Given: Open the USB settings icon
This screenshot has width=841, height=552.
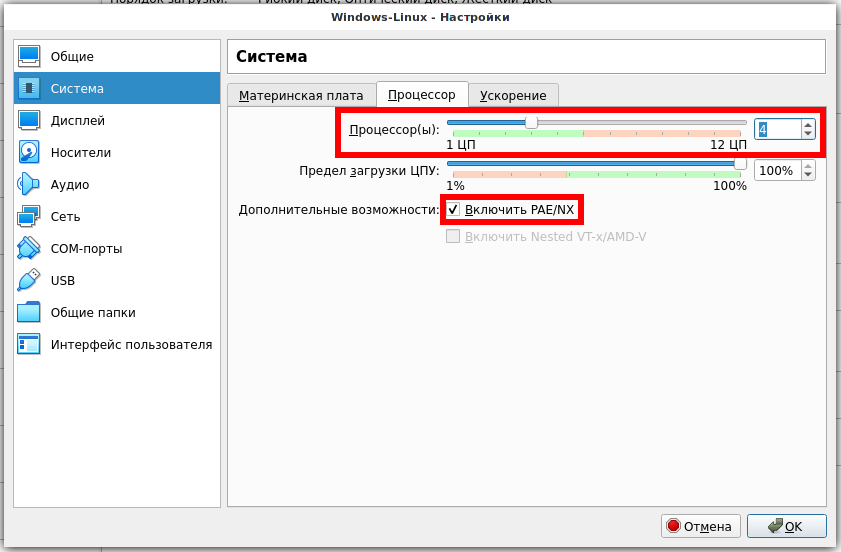Looking at the screenshot, I should 29,281.
